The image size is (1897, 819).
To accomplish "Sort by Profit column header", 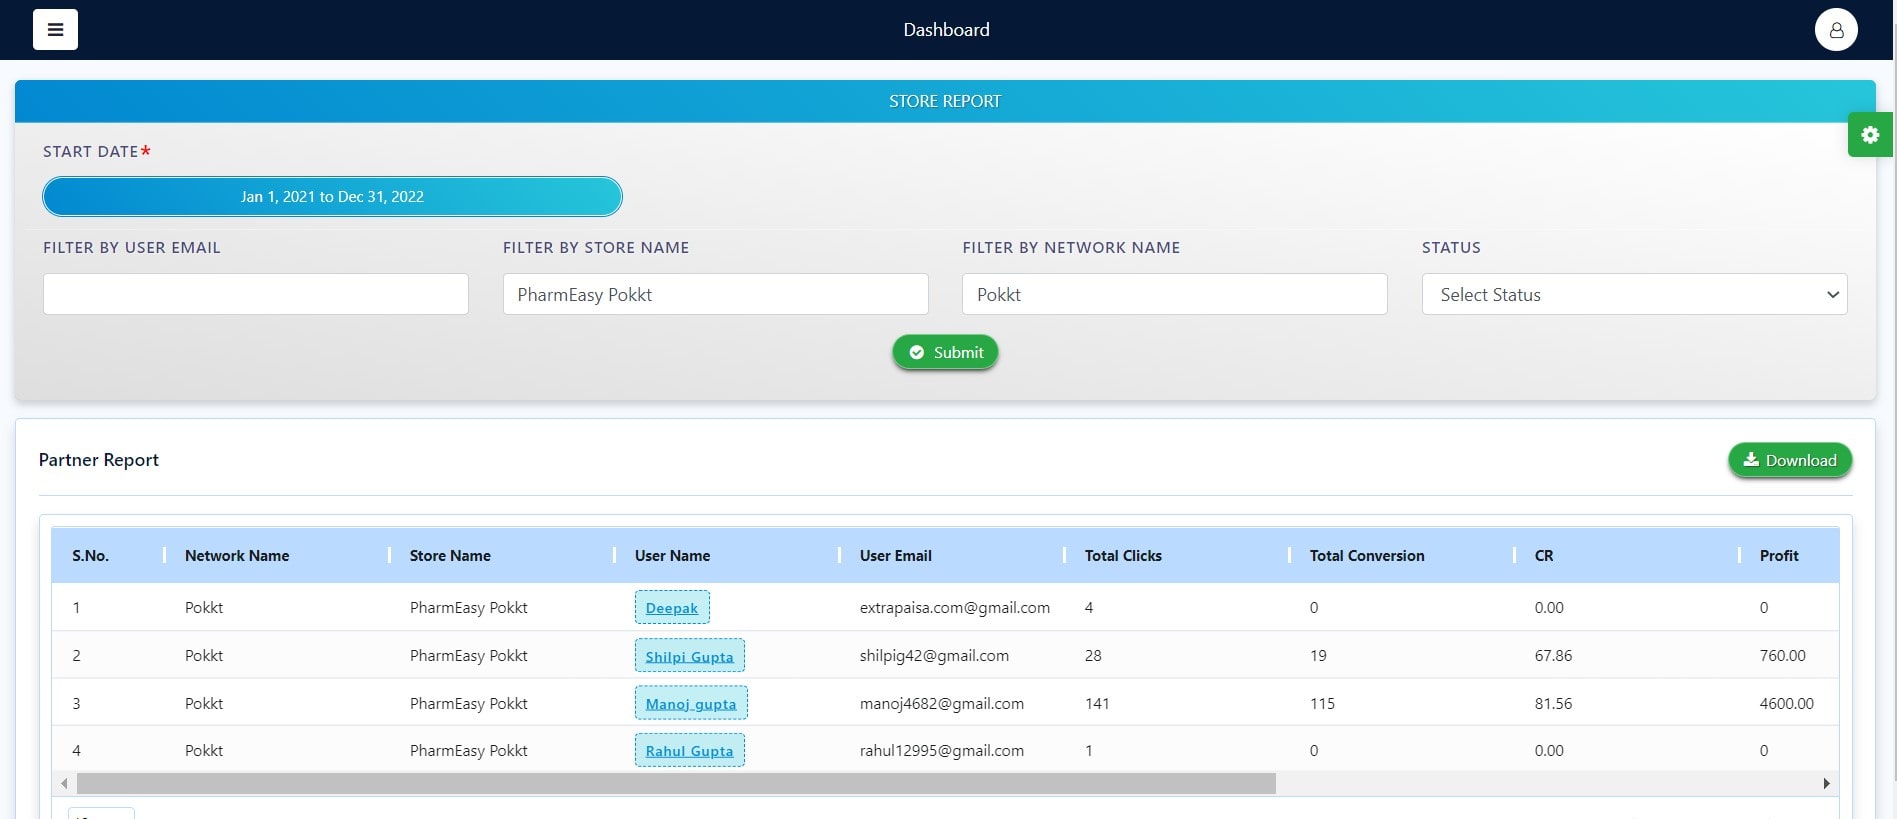I will pyautogui.click(x=1779, y=556).
